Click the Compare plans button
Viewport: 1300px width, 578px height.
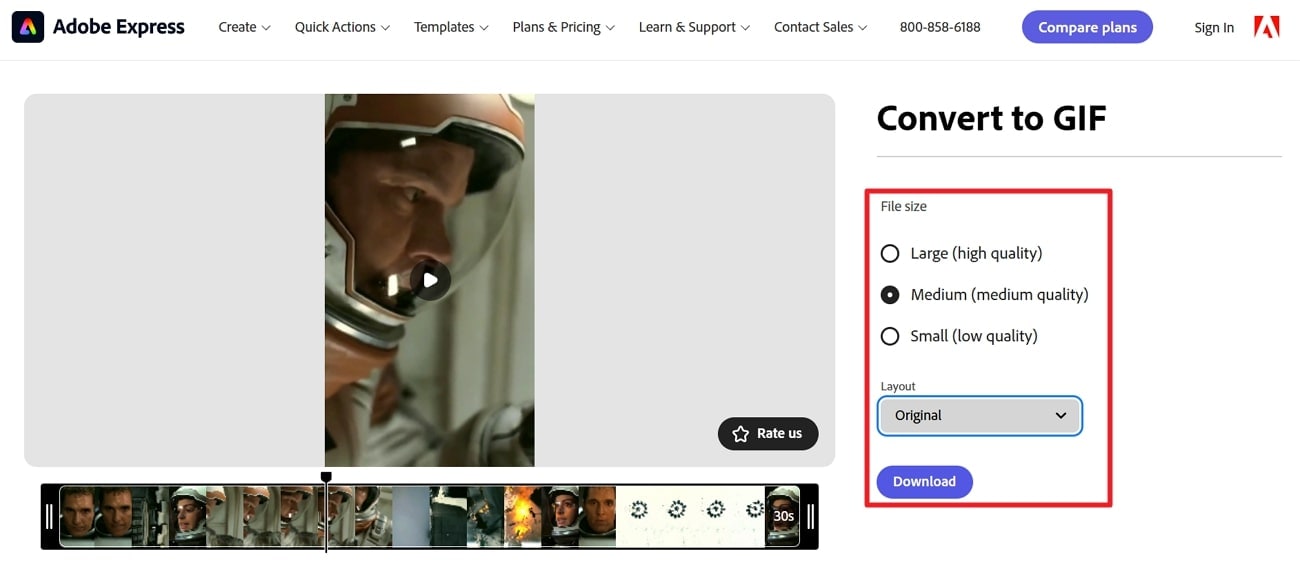point(1087,27)
